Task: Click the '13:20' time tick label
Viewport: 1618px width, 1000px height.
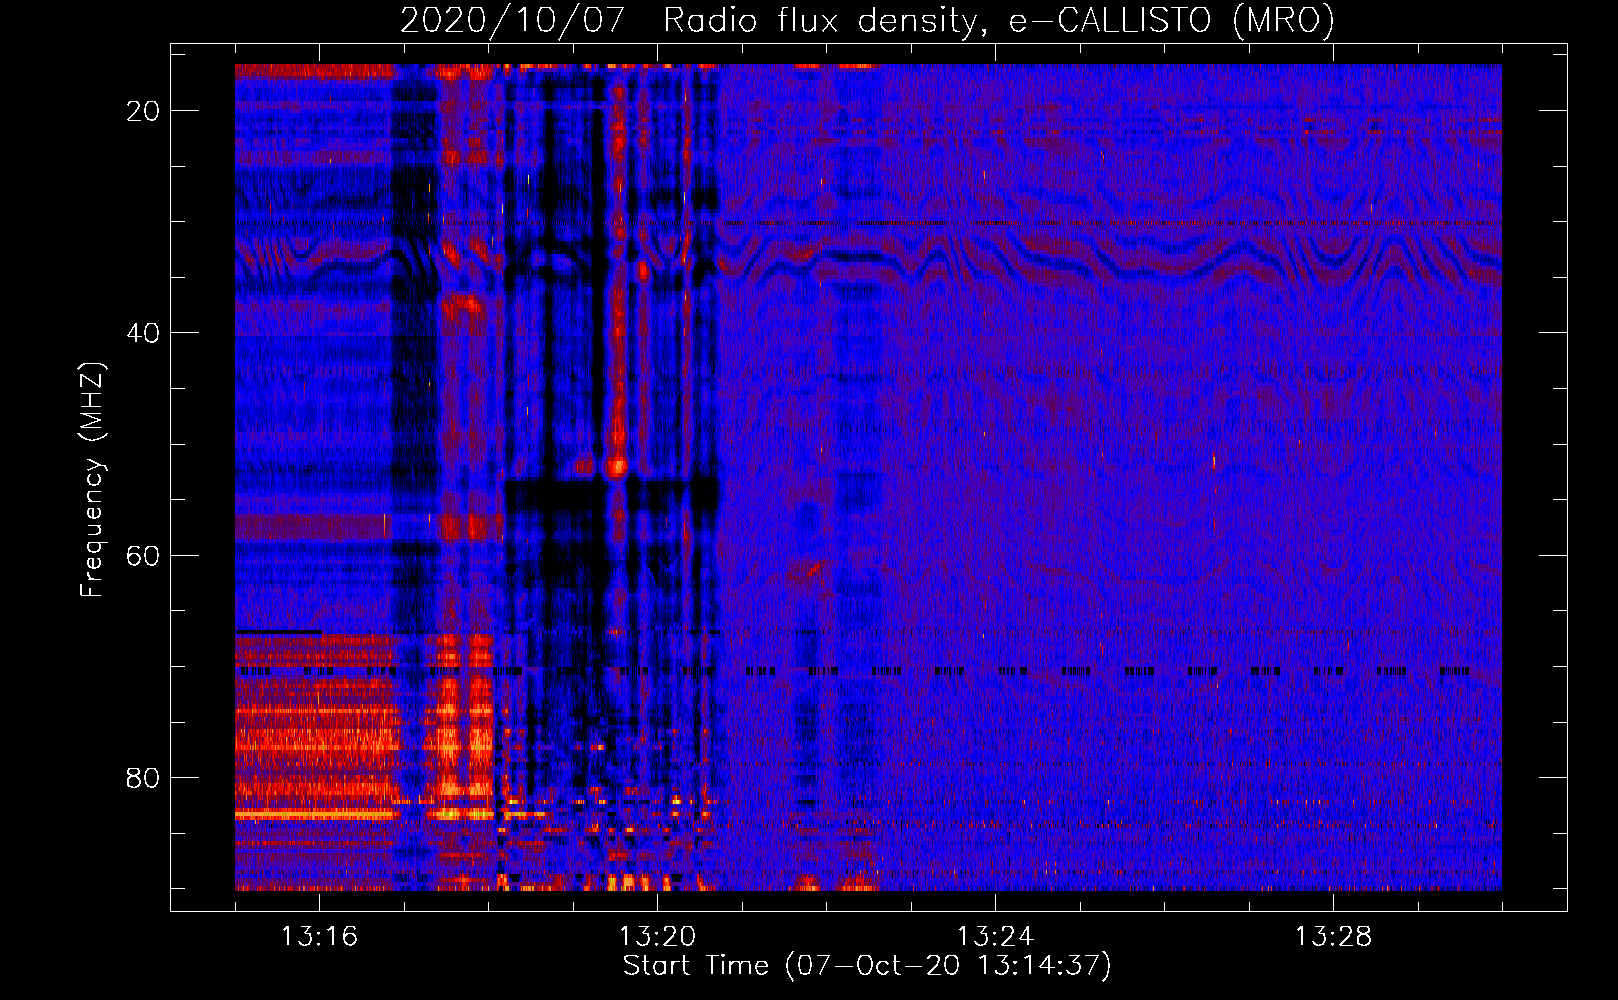Action: [x=657, y=937]
